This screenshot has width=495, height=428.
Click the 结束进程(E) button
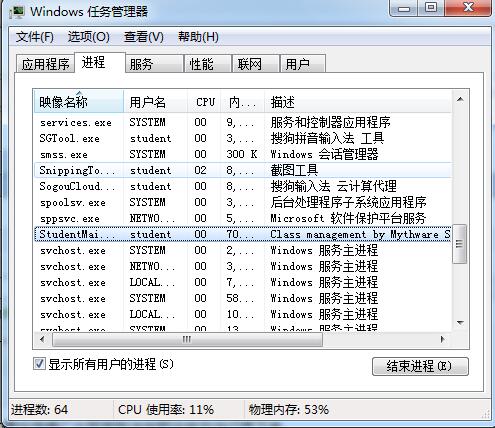coord(420,366)
